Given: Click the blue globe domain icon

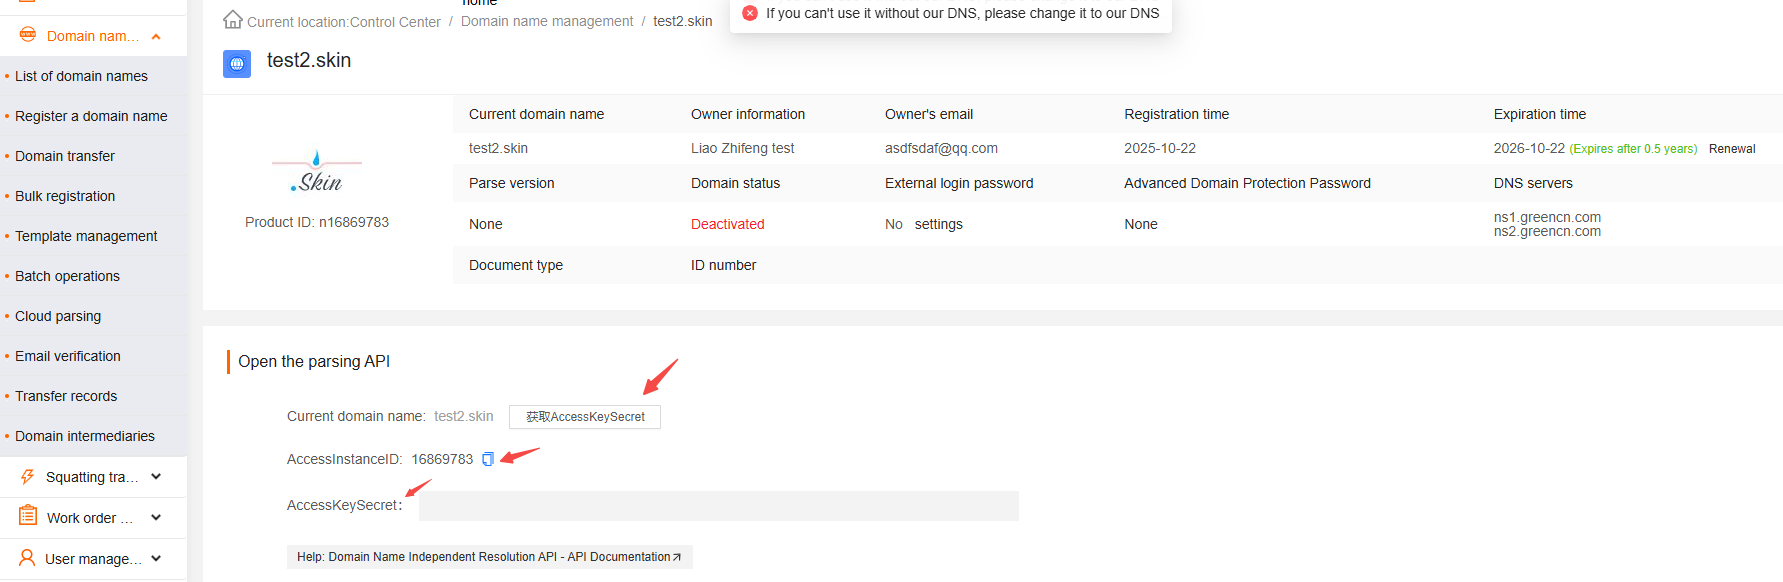Looking at the screenshot, I should [237, 64].
